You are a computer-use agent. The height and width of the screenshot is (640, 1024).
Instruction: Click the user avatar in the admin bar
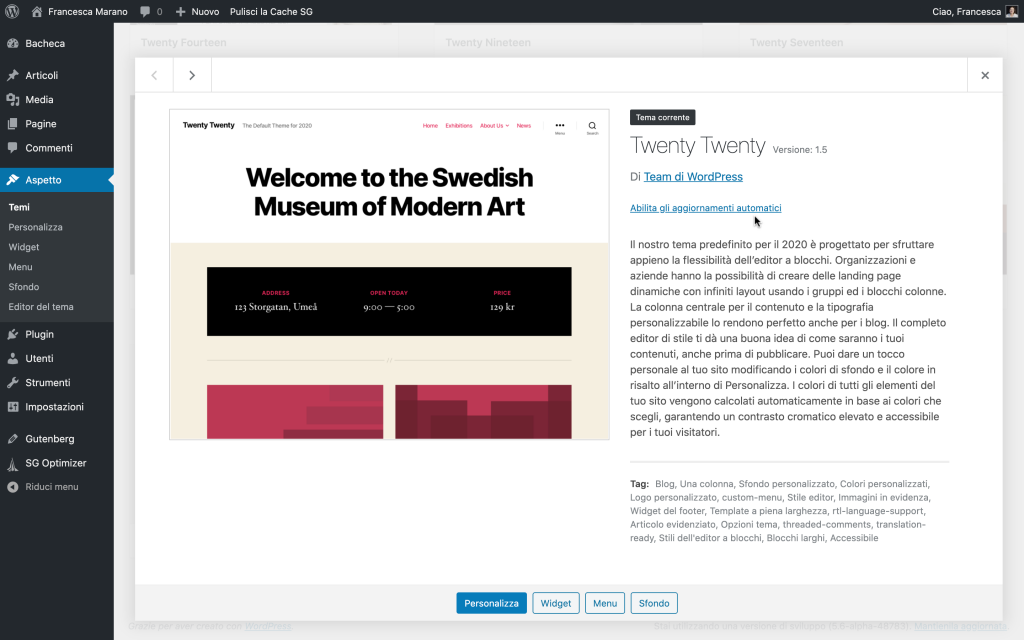[1012, 11]
